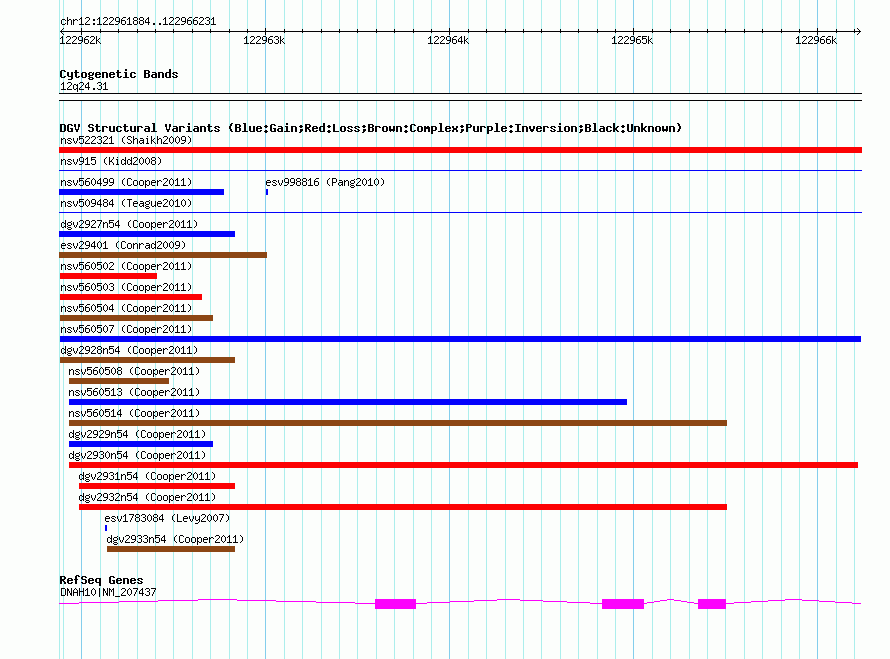Click the RefSeq Genes track title
This screenshot has height=659, width=890.
pos(101,580)
